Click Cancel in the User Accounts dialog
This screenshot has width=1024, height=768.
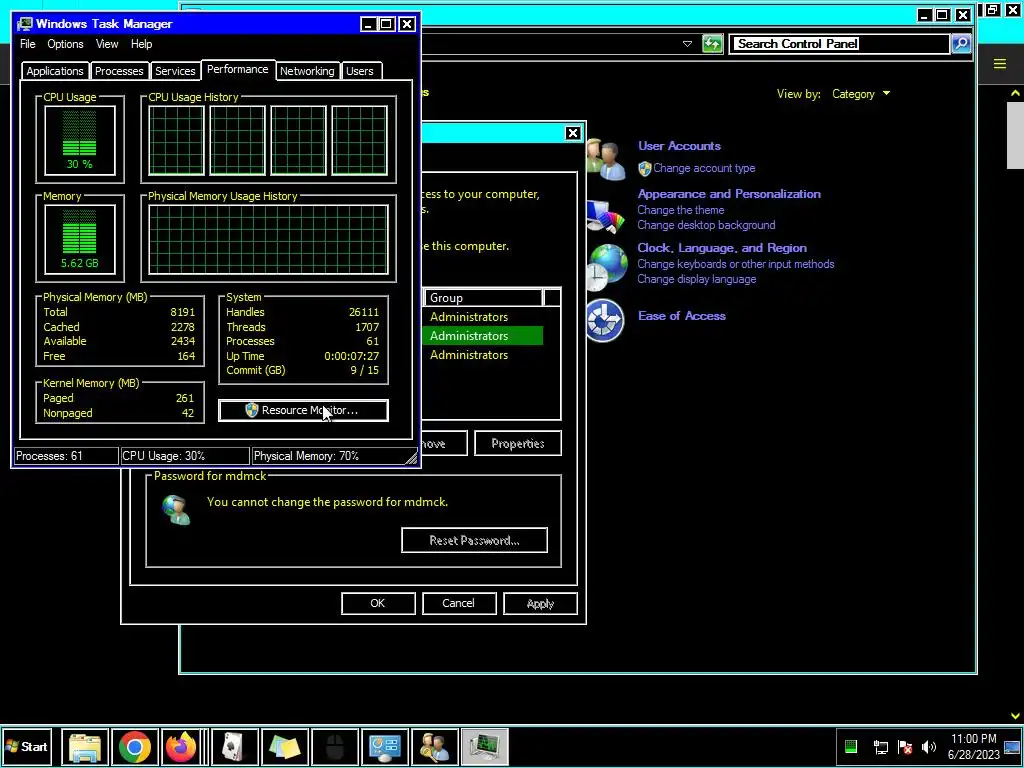[458, 603]
